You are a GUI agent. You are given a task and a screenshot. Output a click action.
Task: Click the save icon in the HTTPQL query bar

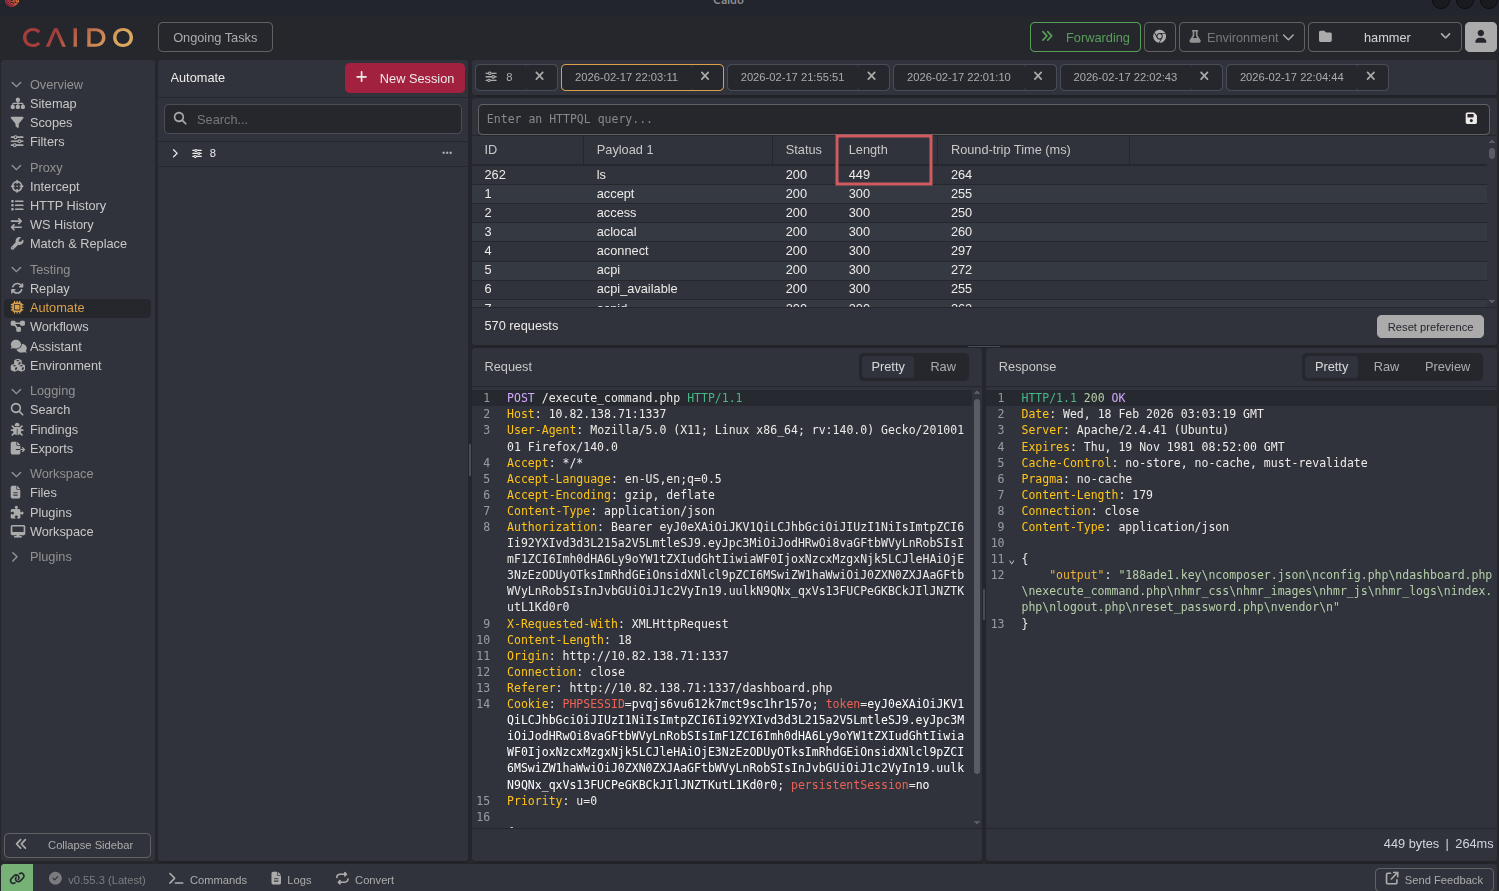(x=1470, y=119)
